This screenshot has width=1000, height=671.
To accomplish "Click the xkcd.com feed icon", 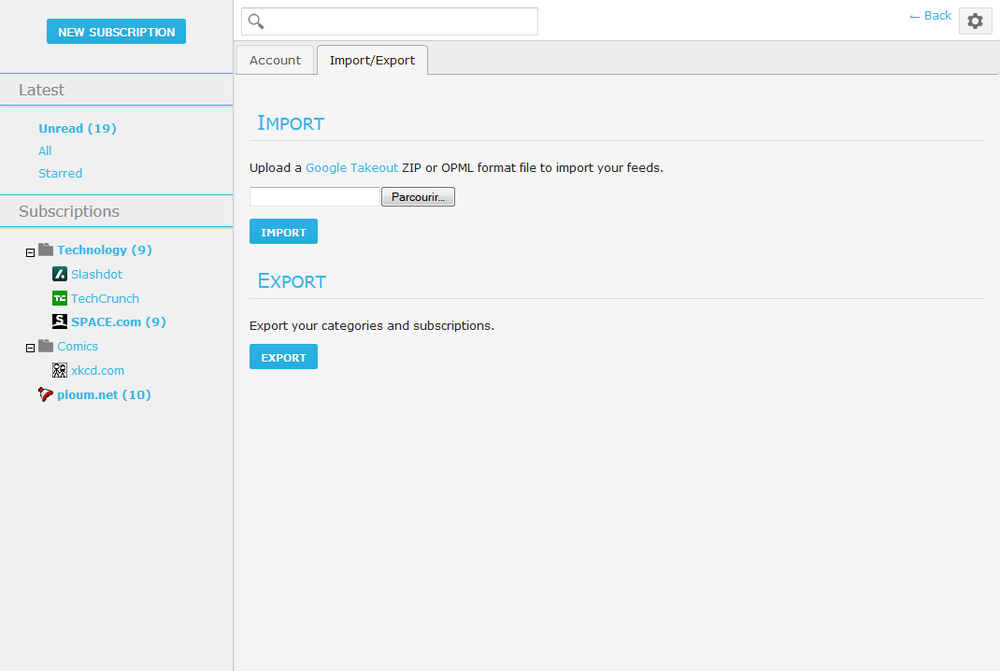I will (58, 370).
